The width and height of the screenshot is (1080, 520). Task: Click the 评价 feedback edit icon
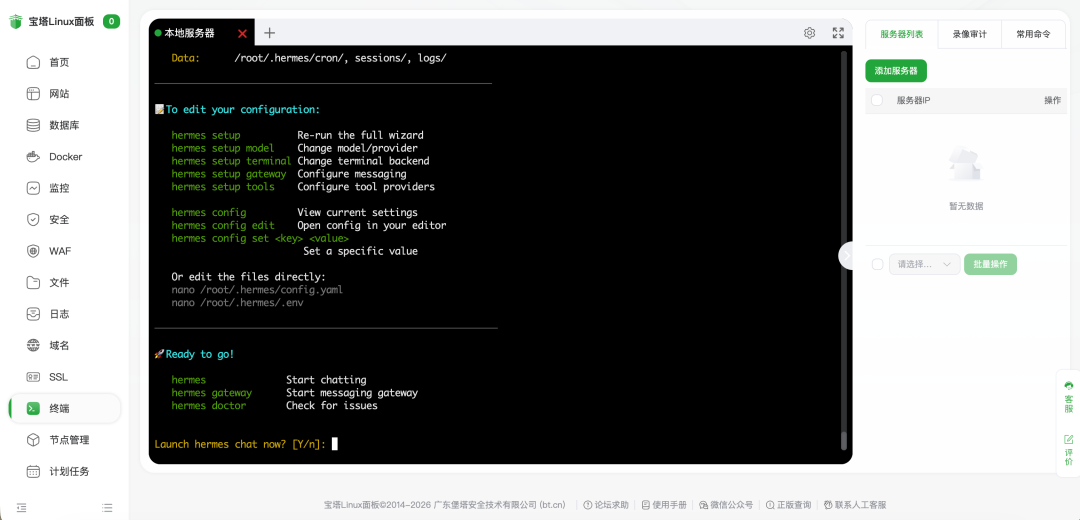[1069, 439]
